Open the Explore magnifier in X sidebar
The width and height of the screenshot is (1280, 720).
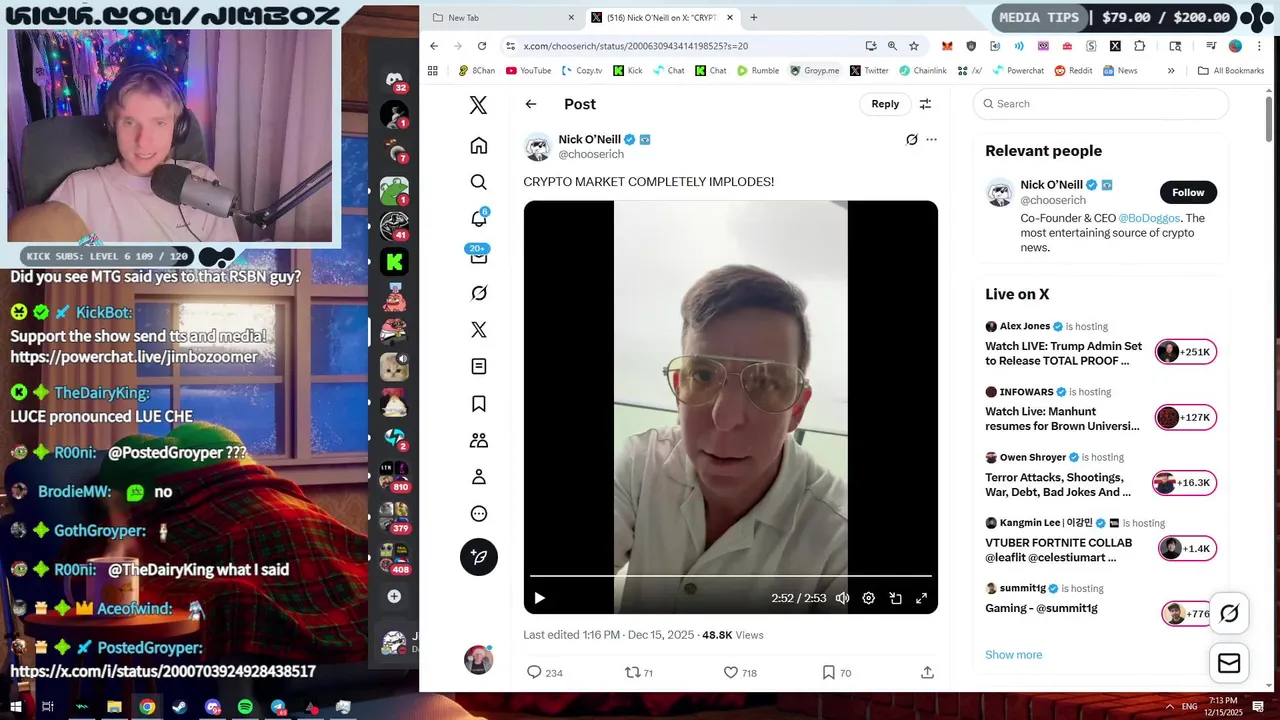click(479, 182)
